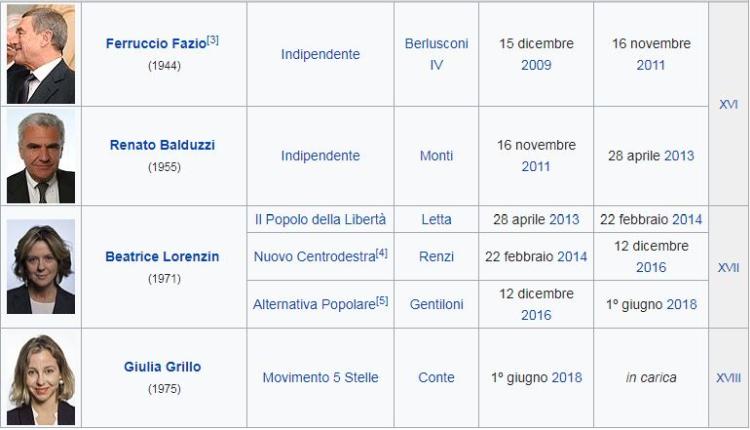Open the Il Popolo della Libertà party link

tap(320, 219)
